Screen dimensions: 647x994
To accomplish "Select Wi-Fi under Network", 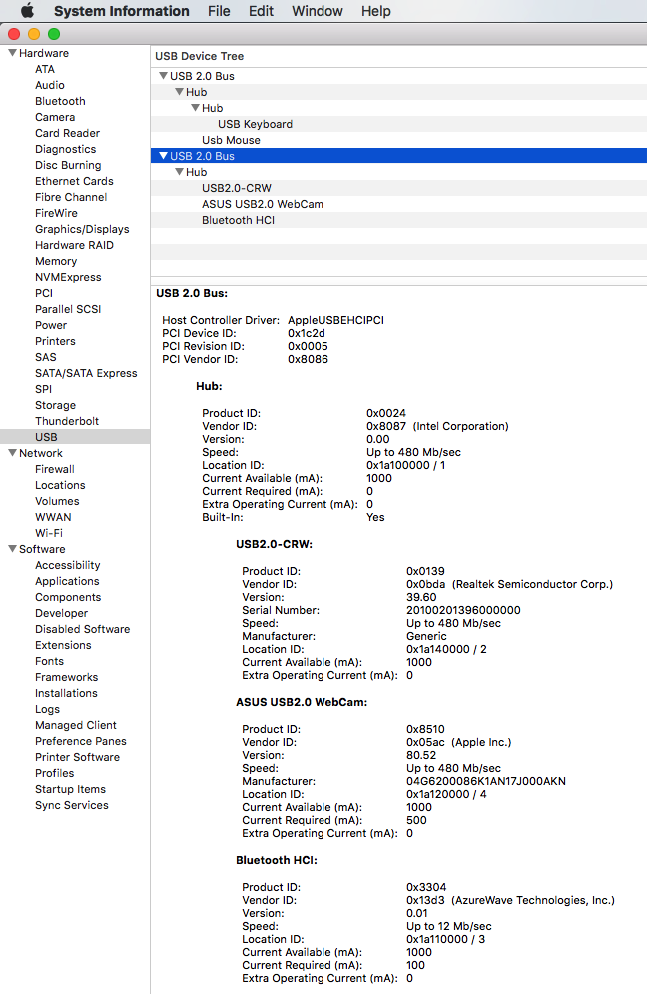I will pyautogui.click(x=49, y=533).
